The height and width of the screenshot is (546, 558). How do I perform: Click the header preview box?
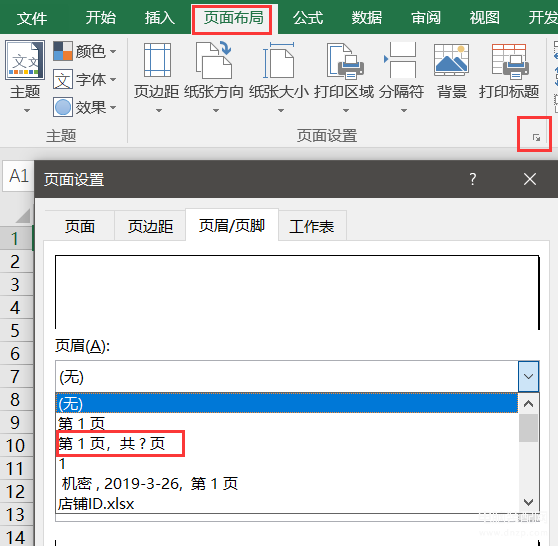click(297, 292)
